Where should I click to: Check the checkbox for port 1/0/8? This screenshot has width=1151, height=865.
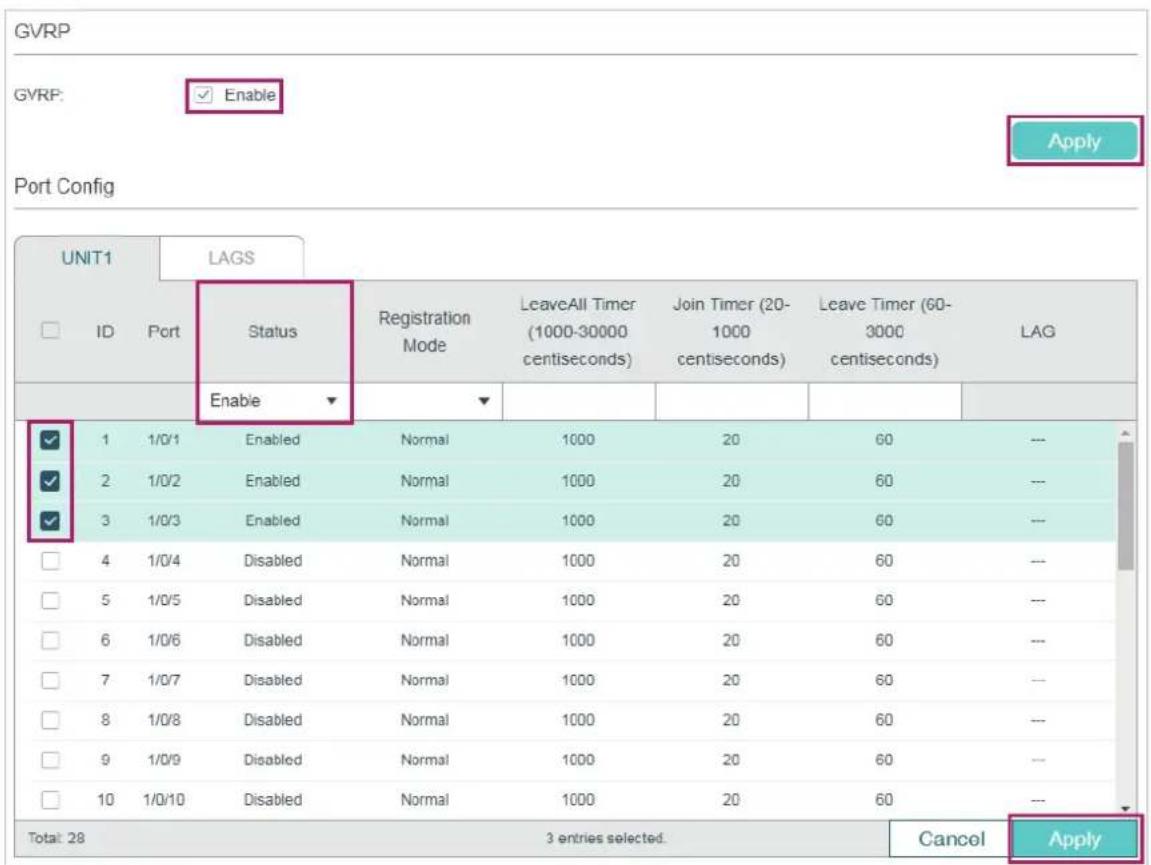(50, 720)
